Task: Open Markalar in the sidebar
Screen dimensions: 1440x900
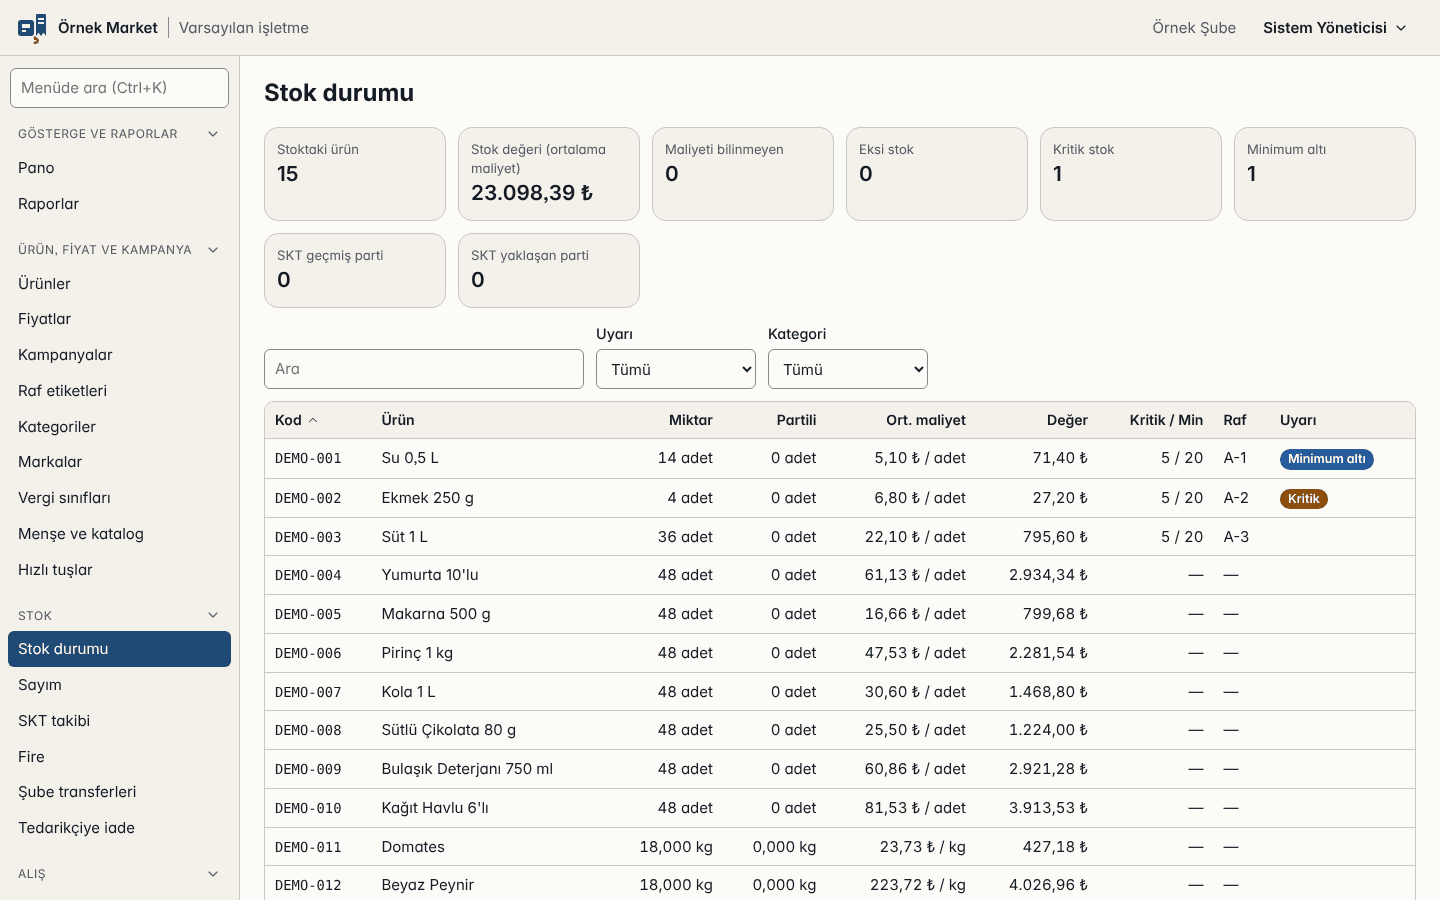Action: [119, 462]
